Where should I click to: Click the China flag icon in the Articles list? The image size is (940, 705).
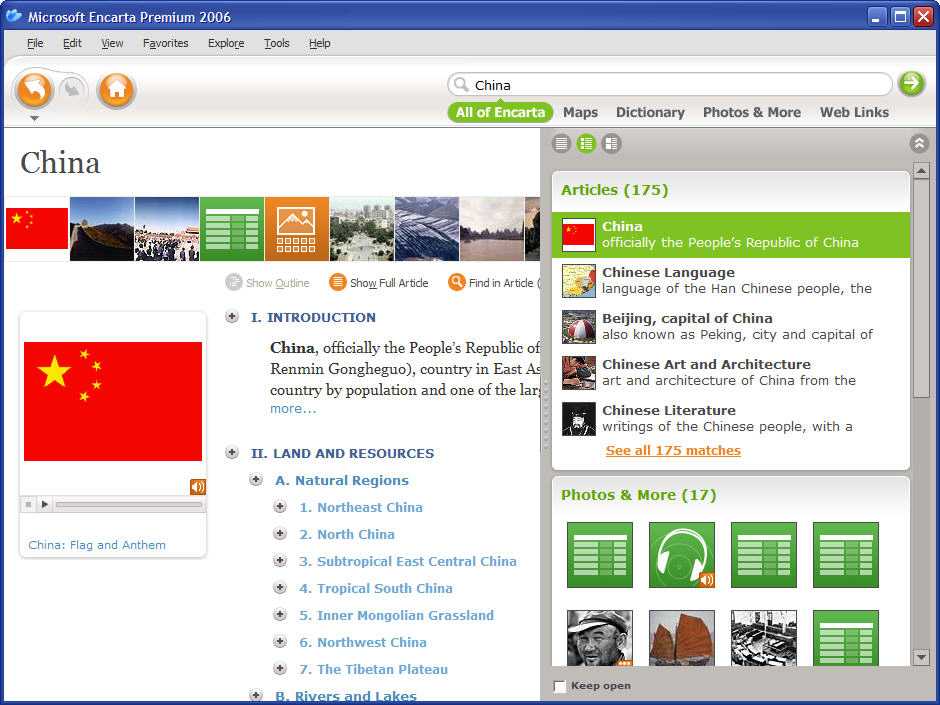pyautogui.click(x=579, y=234)
